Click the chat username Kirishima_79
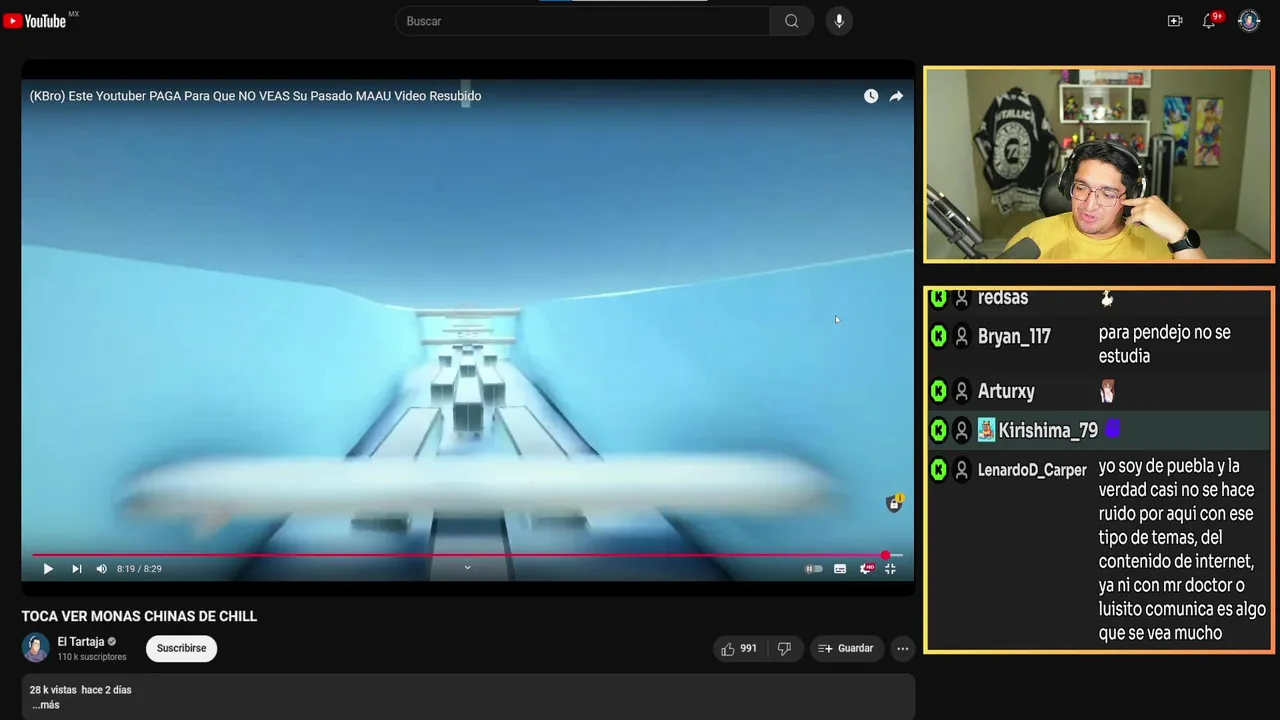This screenshot has width=1280, height=720. point(1048,431)
